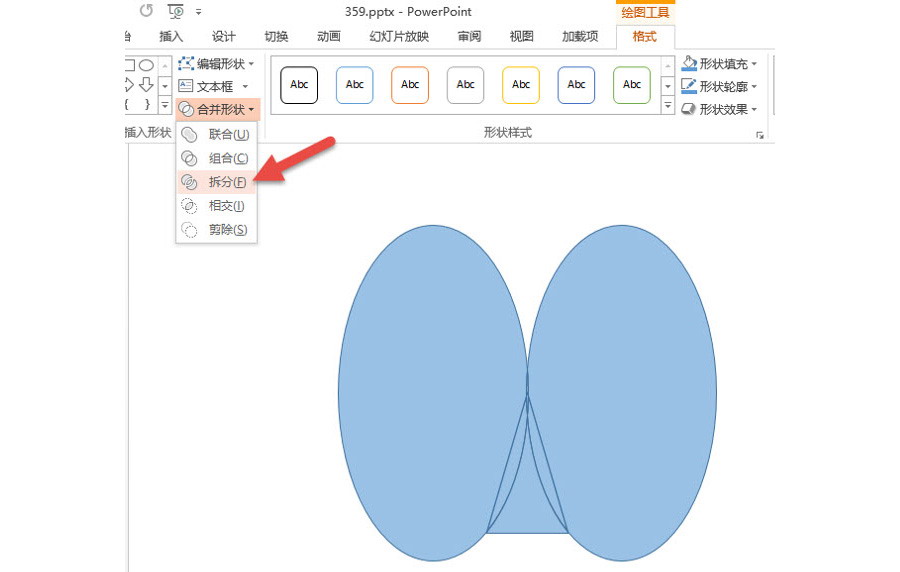
Task: Apply the orange outline Abc style
Action: tap(410, 85)
